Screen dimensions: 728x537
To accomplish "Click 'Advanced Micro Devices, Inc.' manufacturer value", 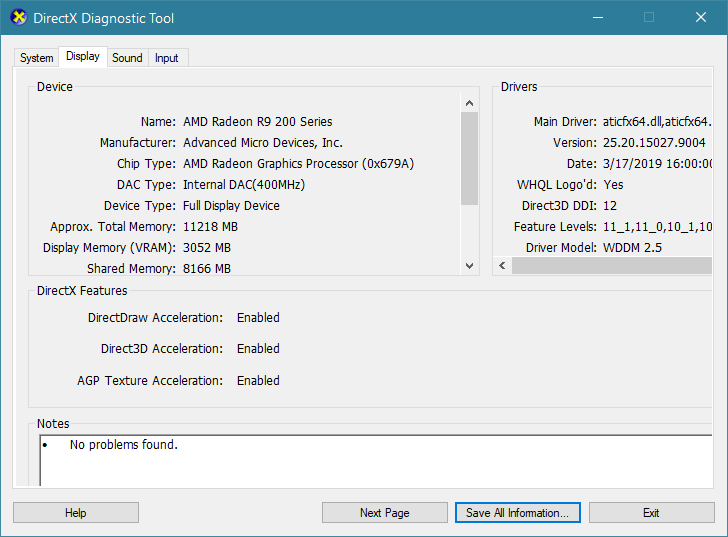I will click(x=263, y=142).
